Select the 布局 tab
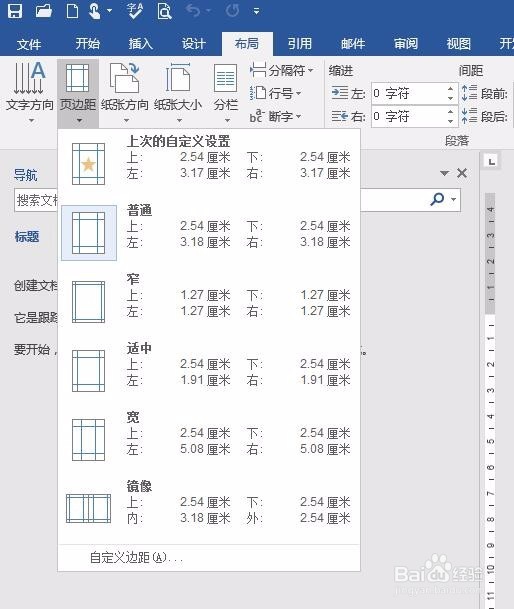The height and width of the screenshot is (609, 514). click(x=247, y=44)
